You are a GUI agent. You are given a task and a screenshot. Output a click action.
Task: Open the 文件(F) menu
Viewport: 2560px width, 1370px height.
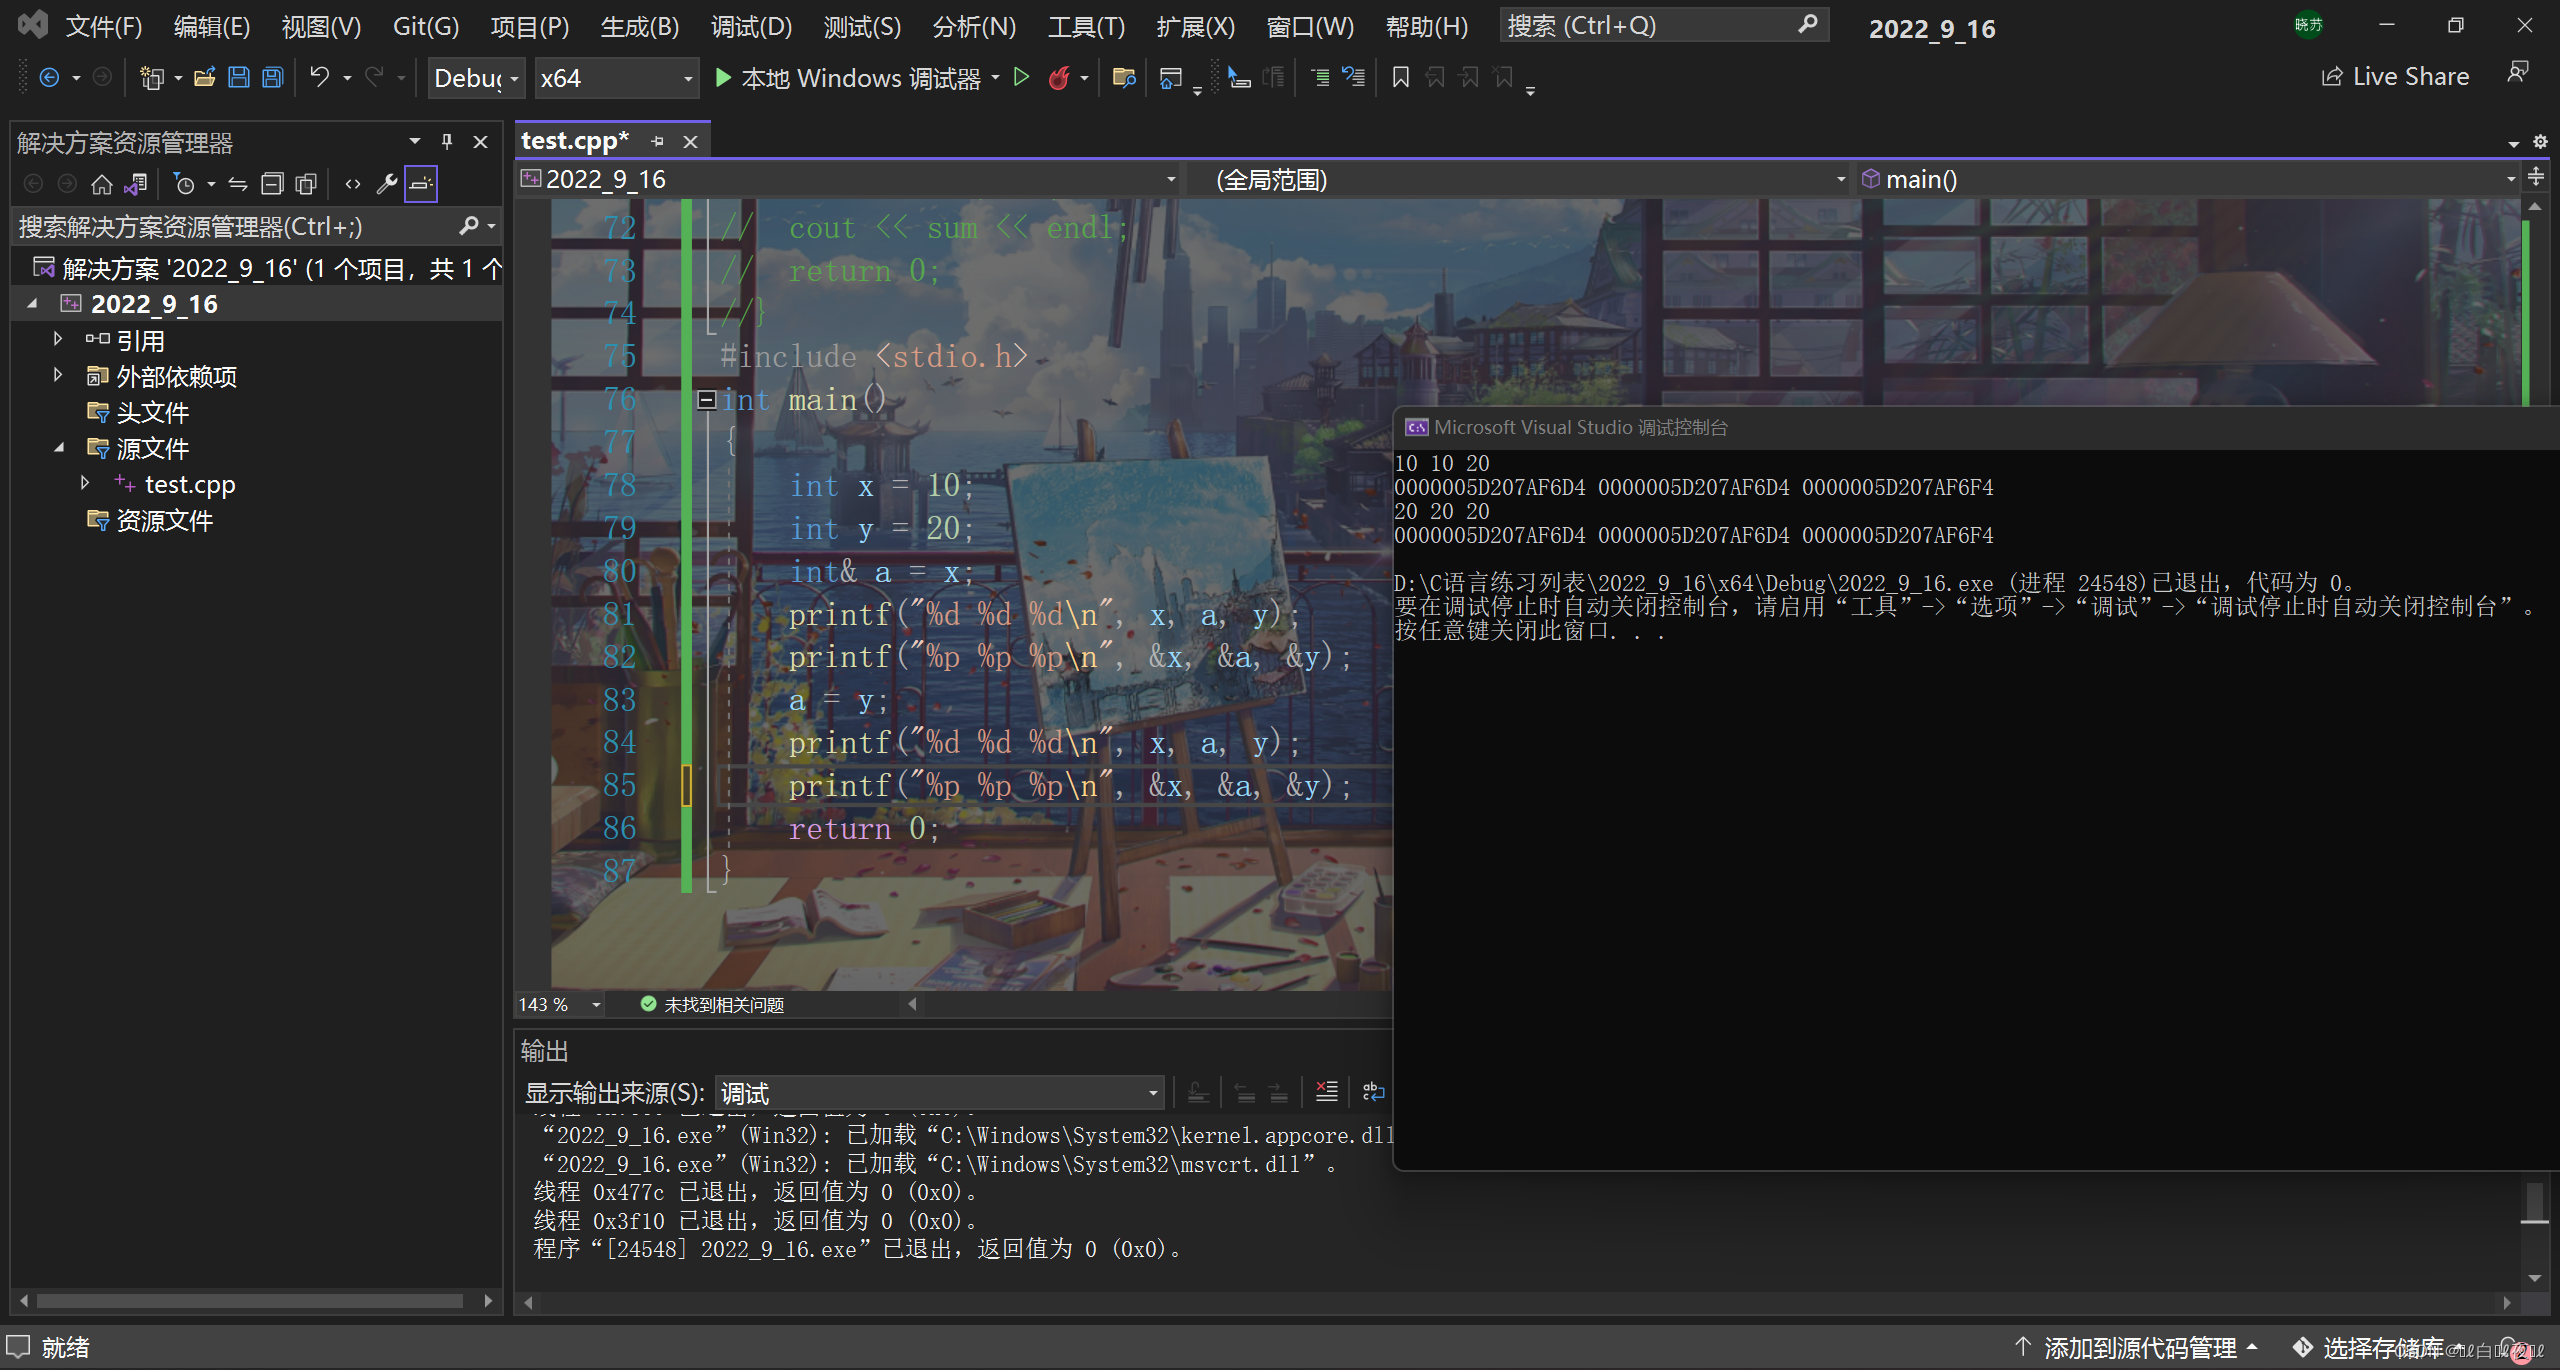click(103, 26)
